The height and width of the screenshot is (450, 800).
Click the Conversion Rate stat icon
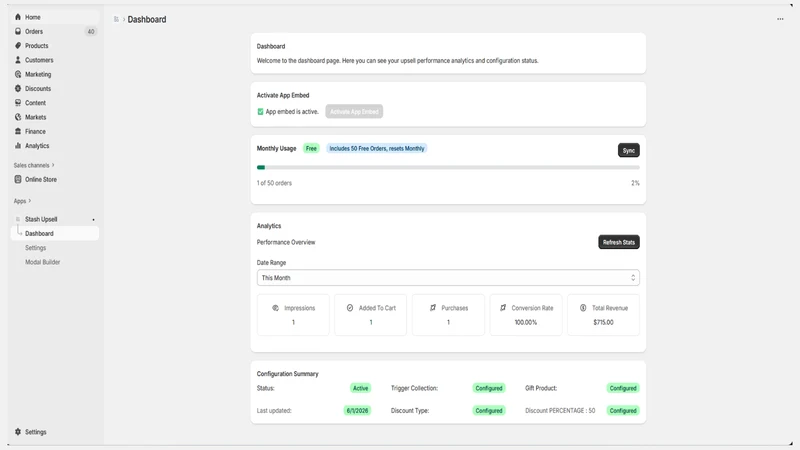[x=503, y=308]
